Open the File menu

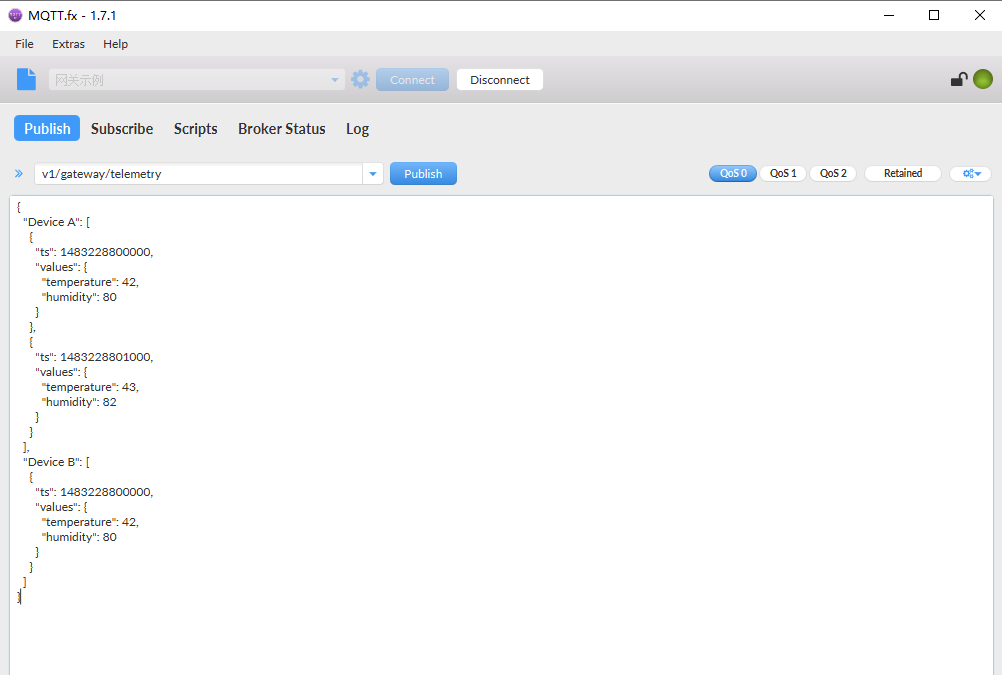pos(24,44)
